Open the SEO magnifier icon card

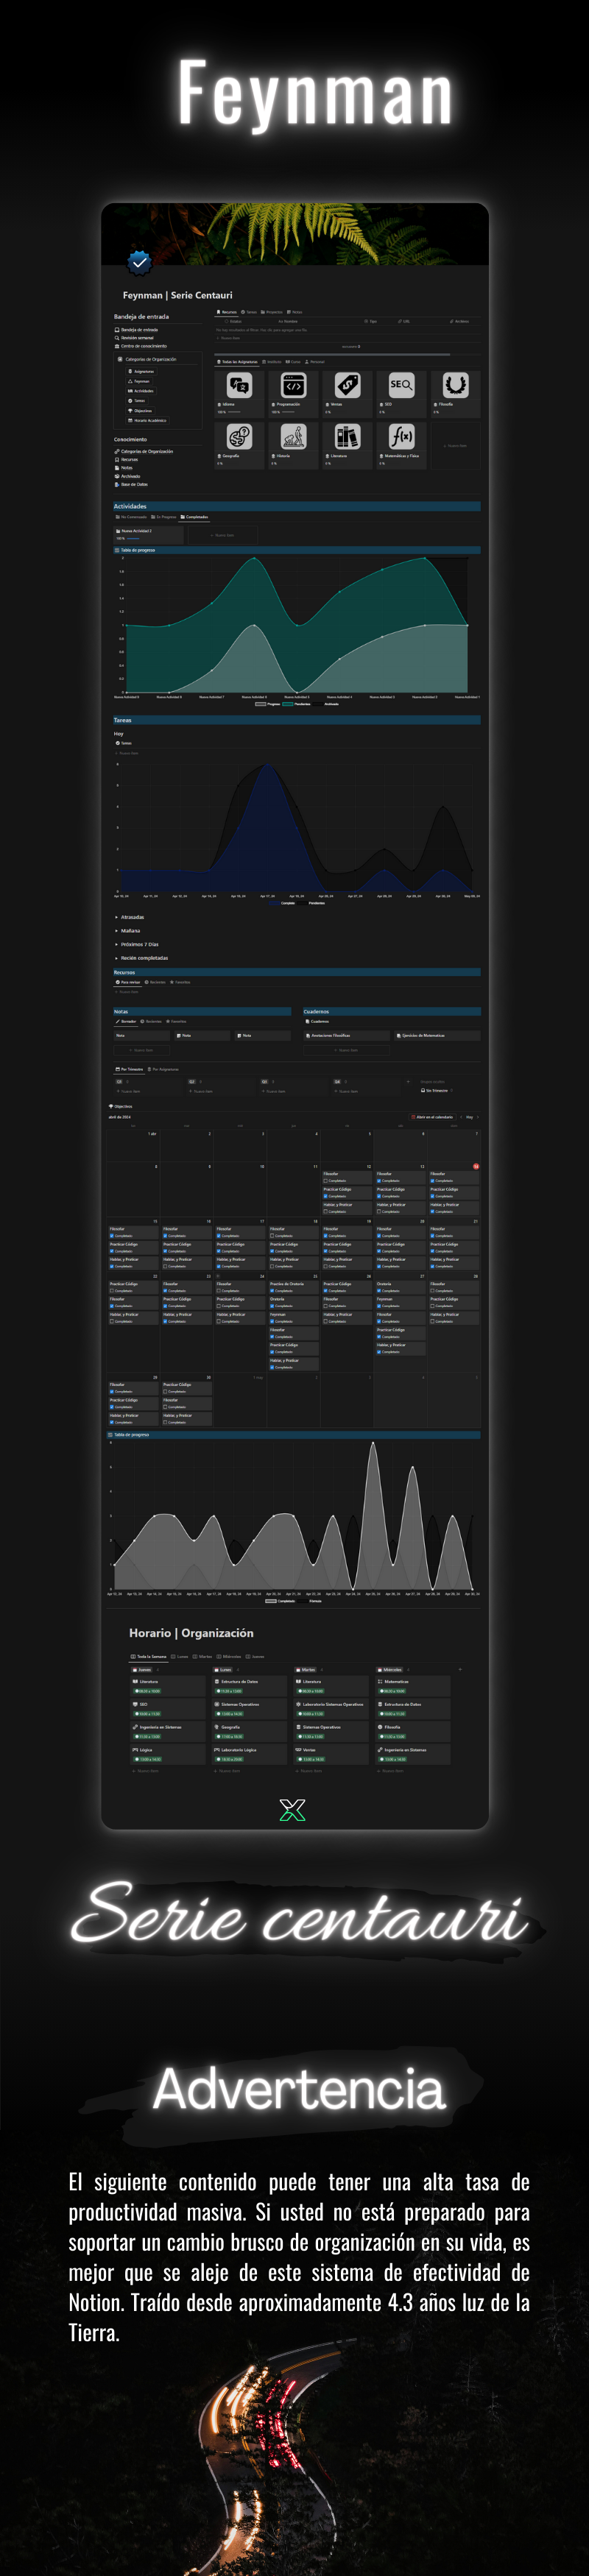click(401, 385)
